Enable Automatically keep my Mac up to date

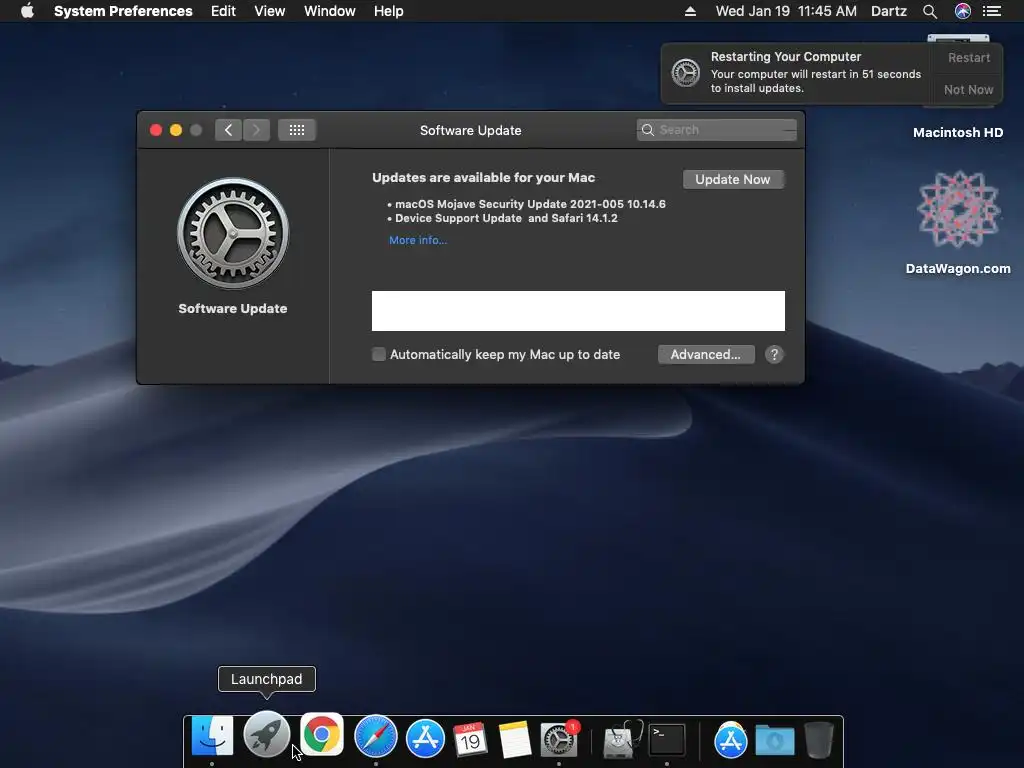coord(379,355)
